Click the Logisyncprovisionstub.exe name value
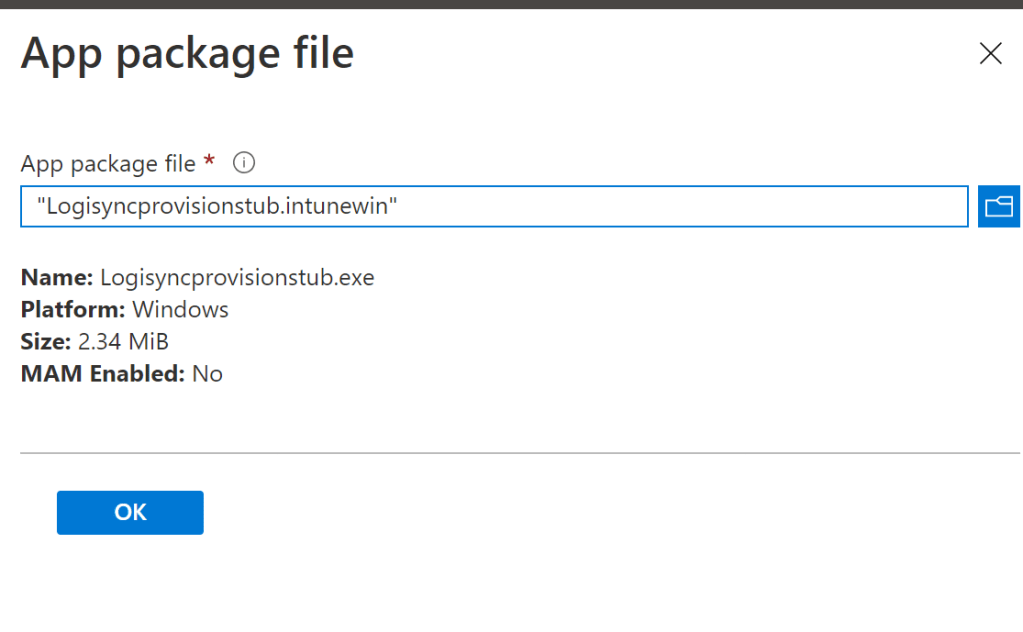 coord(237,277)
